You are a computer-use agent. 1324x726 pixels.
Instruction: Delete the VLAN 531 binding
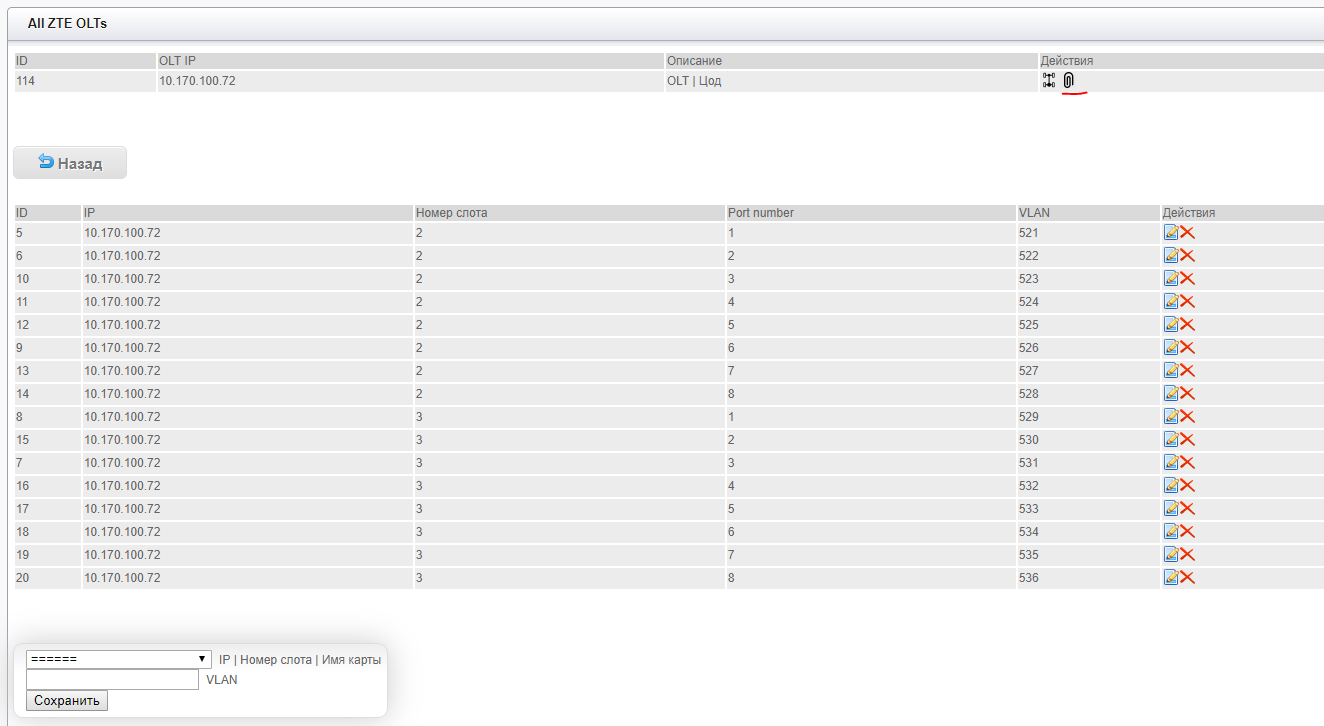(x=1188, y=462)
